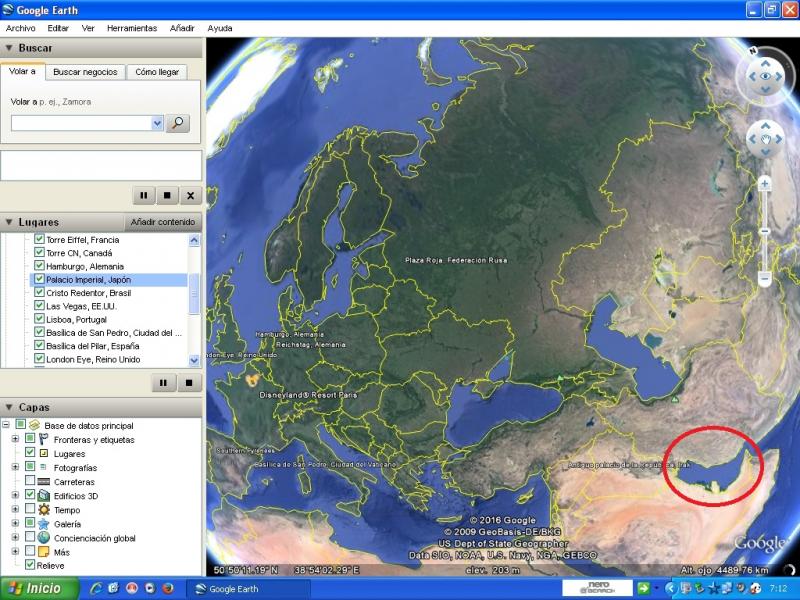Click the Edificios 3D layer icon
800x600 pixels.
pos(44,495)
